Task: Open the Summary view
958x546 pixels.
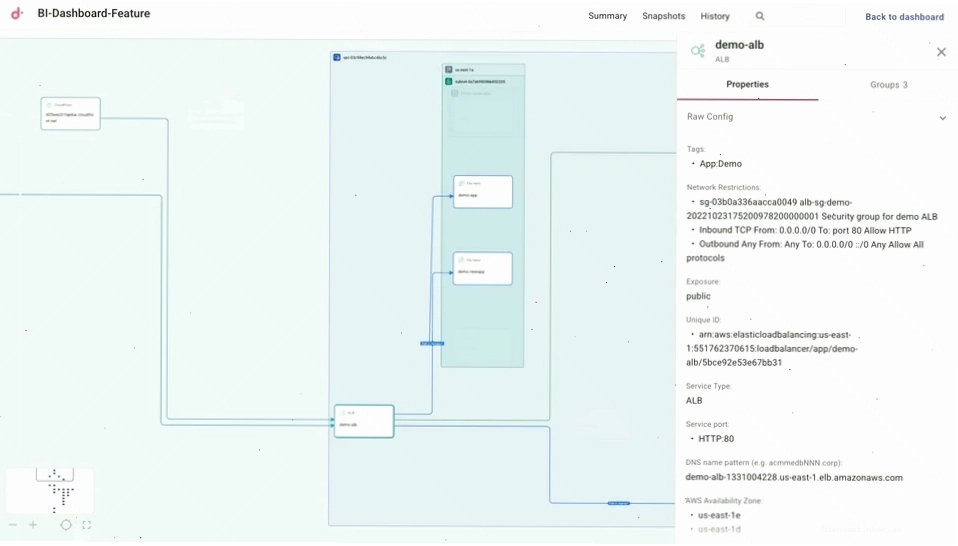Action: click(607, 16)
